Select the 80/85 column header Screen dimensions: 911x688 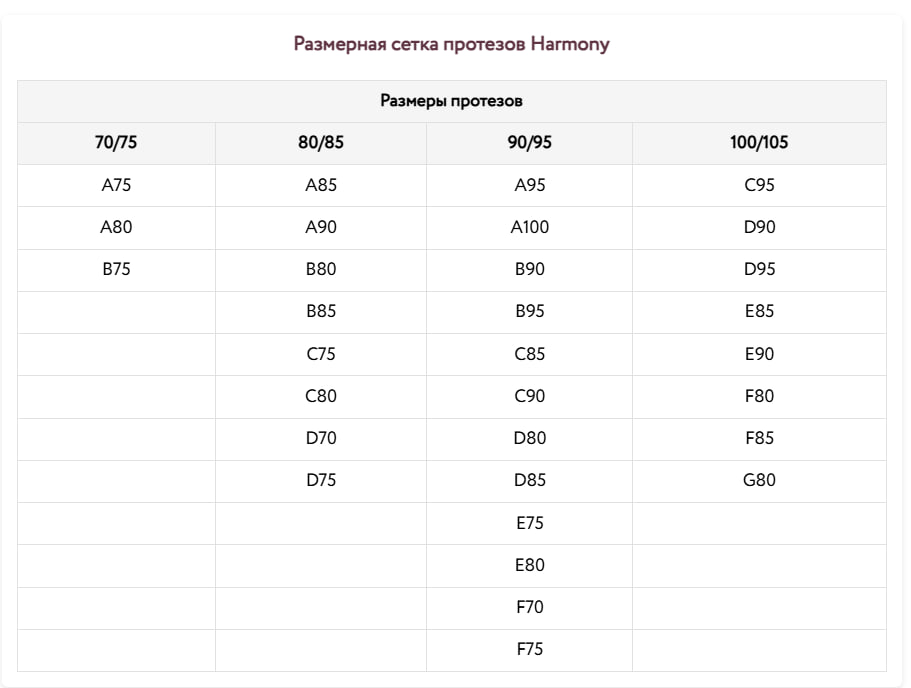point(321,143)
